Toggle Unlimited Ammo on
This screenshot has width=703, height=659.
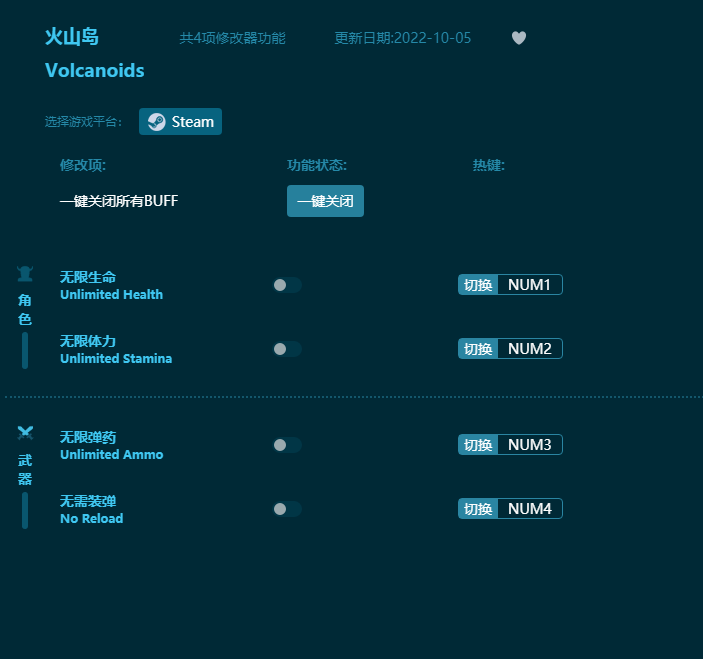(x=287, y=445)
